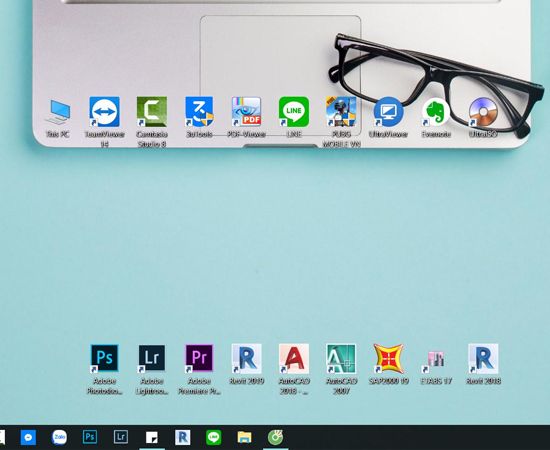Open Adobe Premiere Pro desktop shortcut
Screen dimensions: 550x450
199,358
